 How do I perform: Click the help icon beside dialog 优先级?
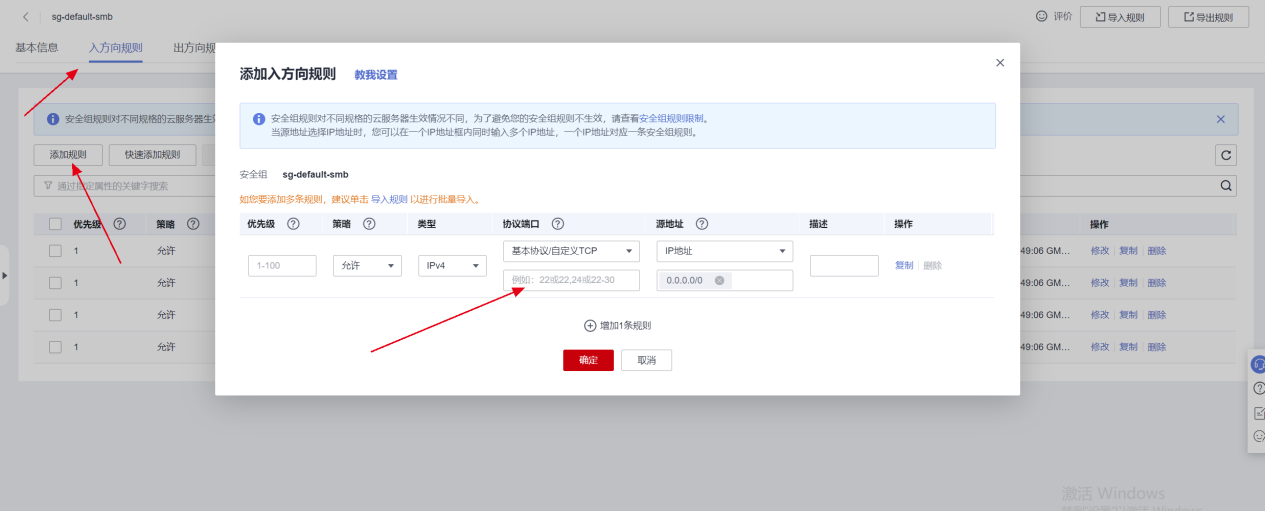293,224
